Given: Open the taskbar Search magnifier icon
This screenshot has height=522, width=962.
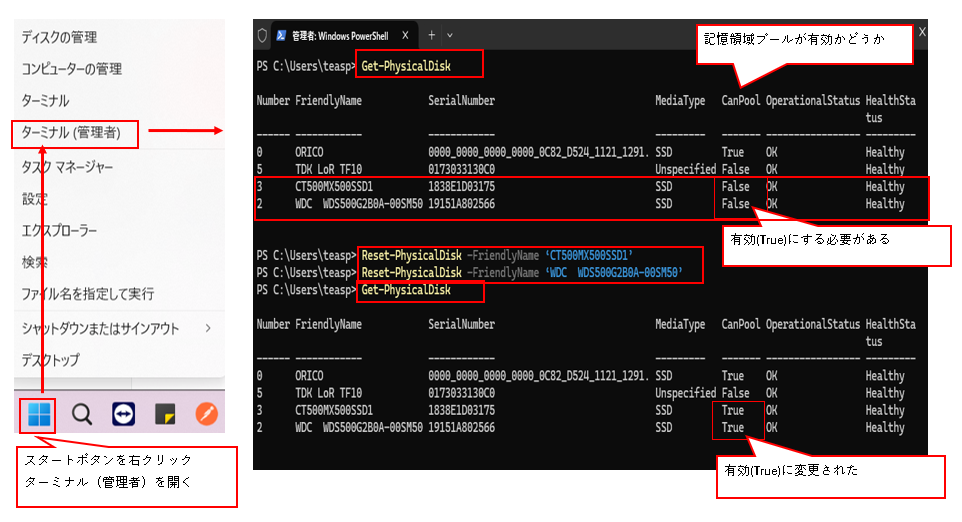Looking at the screenshot, I should click(83, 415).
